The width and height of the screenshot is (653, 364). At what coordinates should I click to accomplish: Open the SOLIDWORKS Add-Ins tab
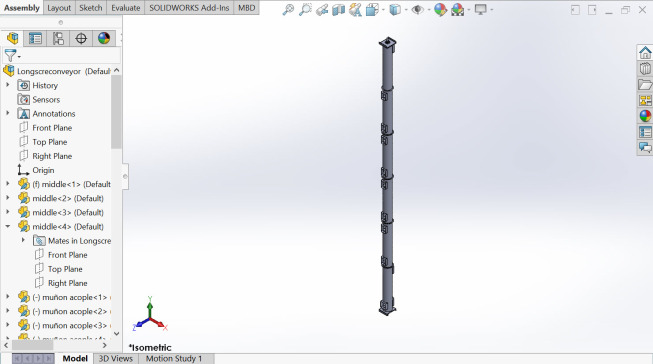coord(189,7)
